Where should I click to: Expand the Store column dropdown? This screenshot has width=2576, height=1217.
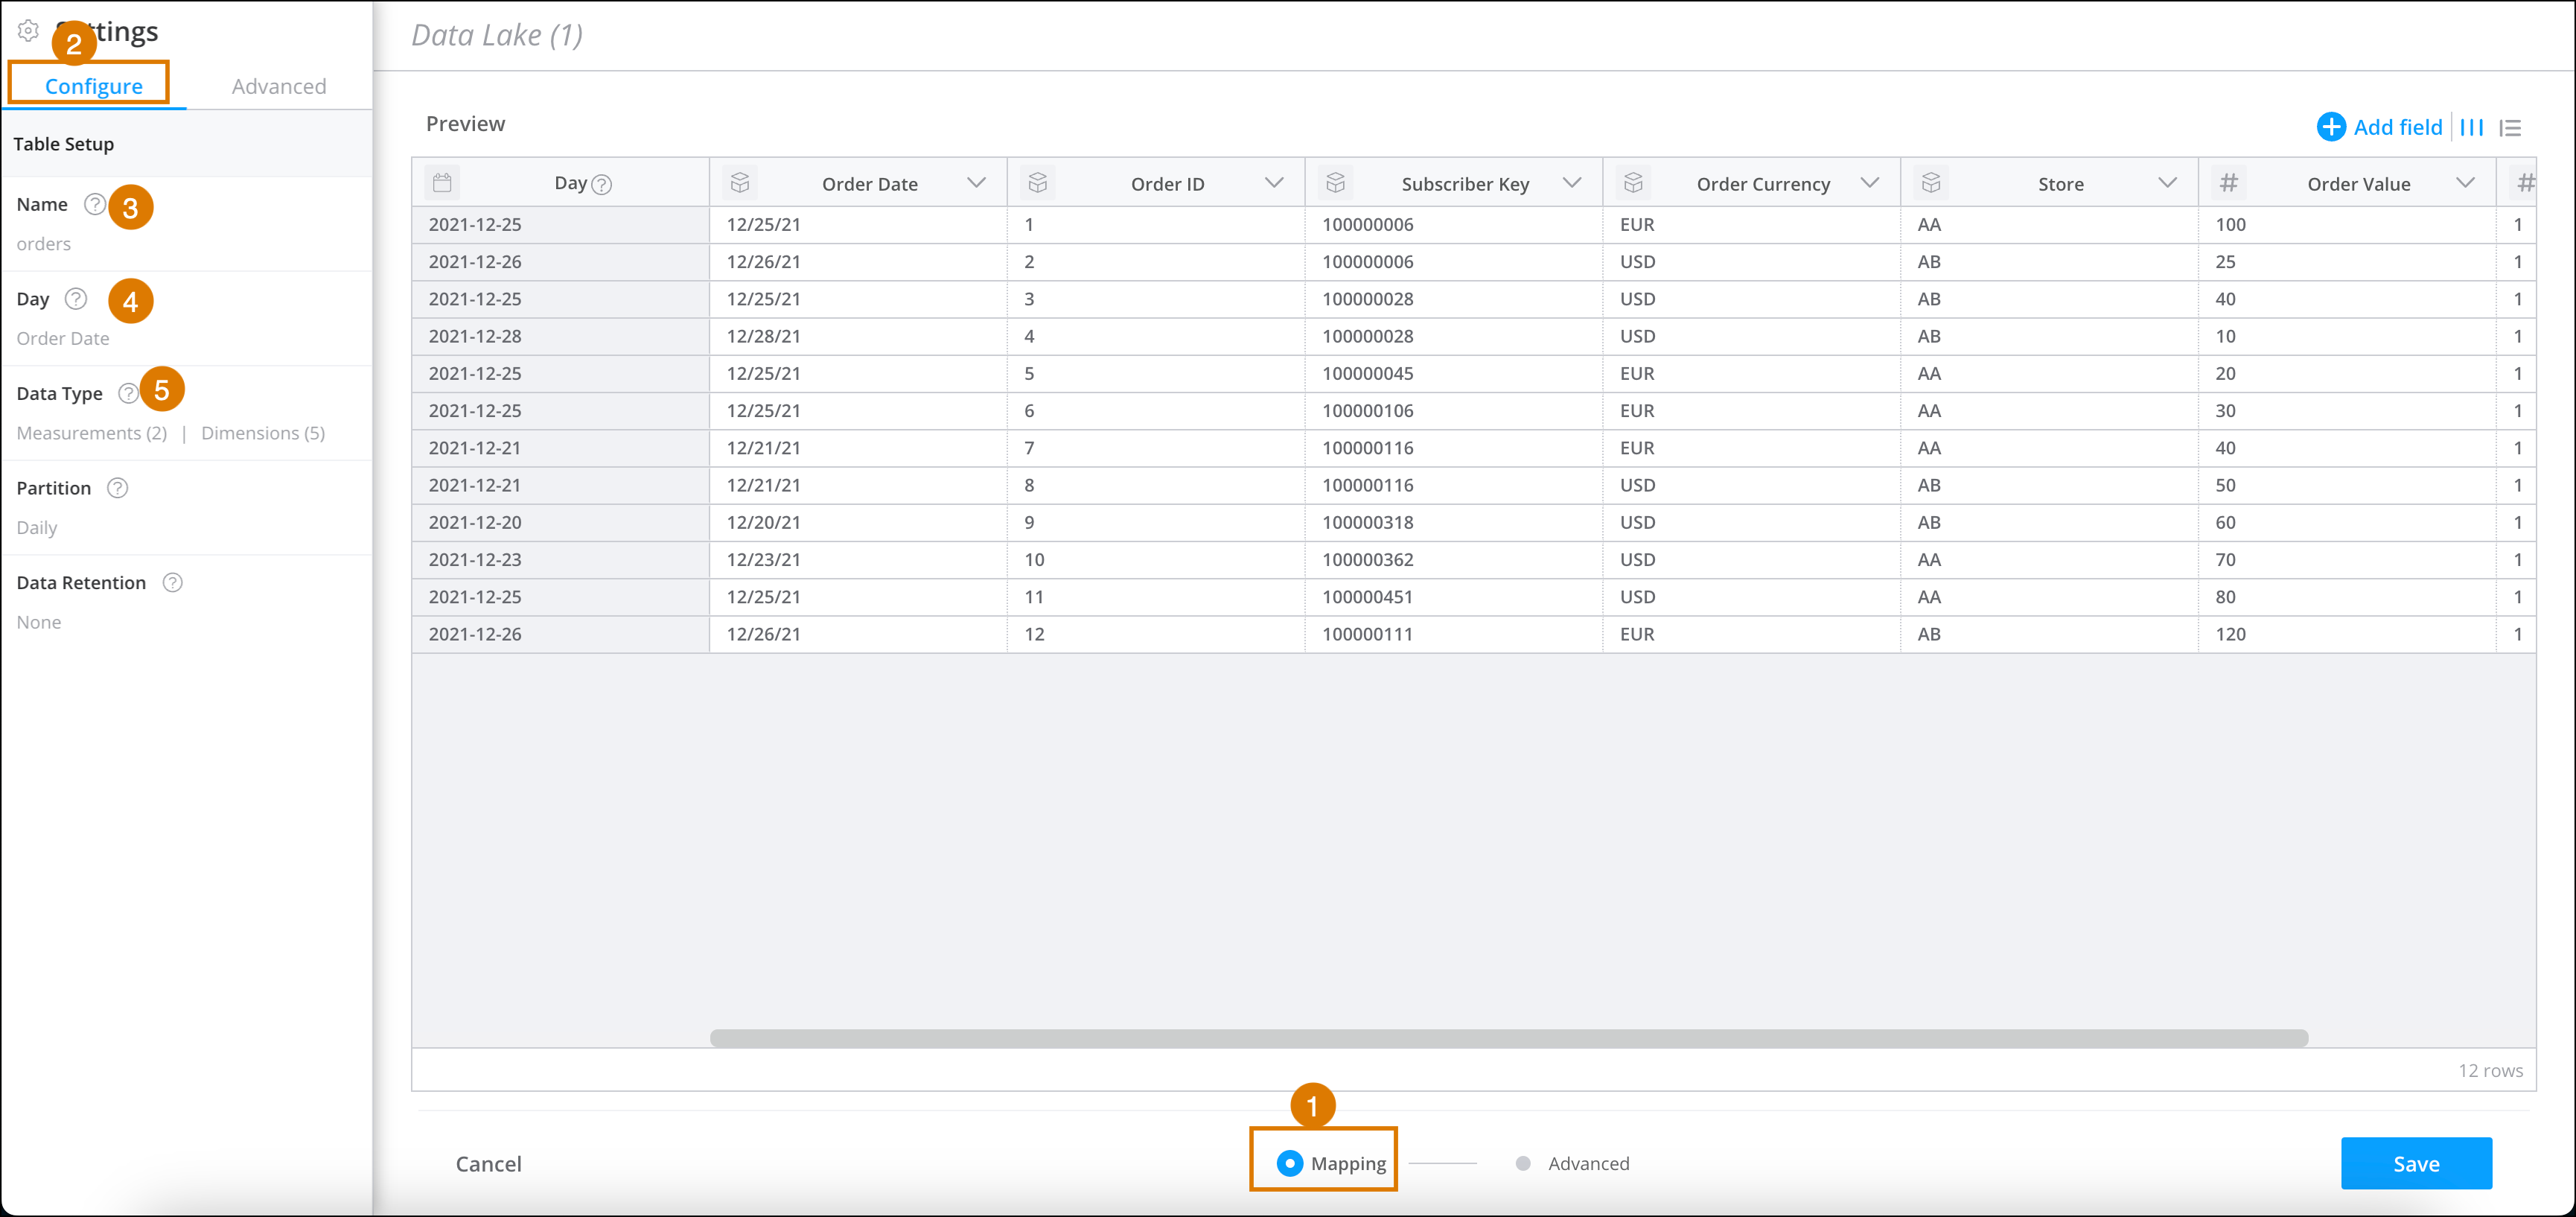pyautogui.click(x=2168, y=183)
